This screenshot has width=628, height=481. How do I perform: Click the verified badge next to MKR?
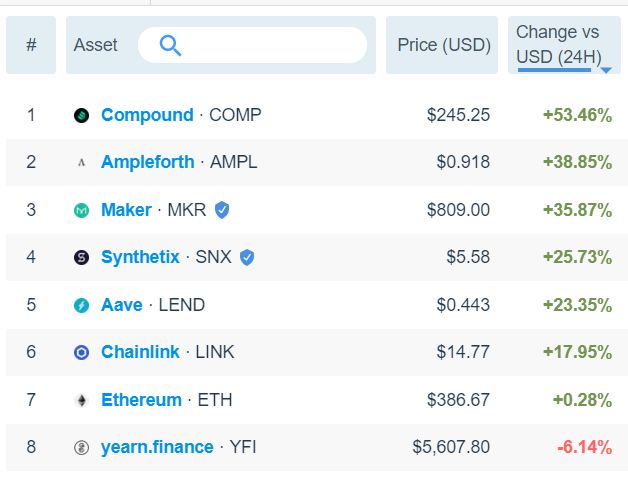tap(222, 210)
